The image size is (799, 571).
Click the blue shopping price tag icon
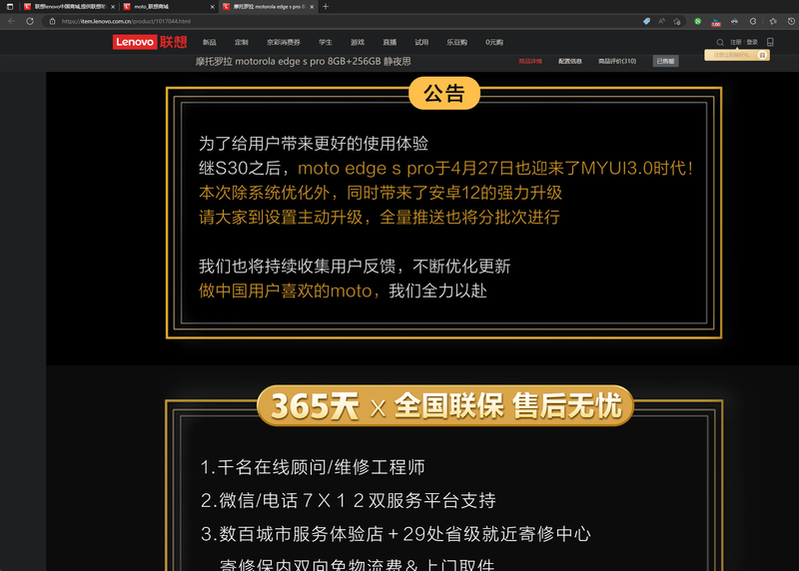647,21
